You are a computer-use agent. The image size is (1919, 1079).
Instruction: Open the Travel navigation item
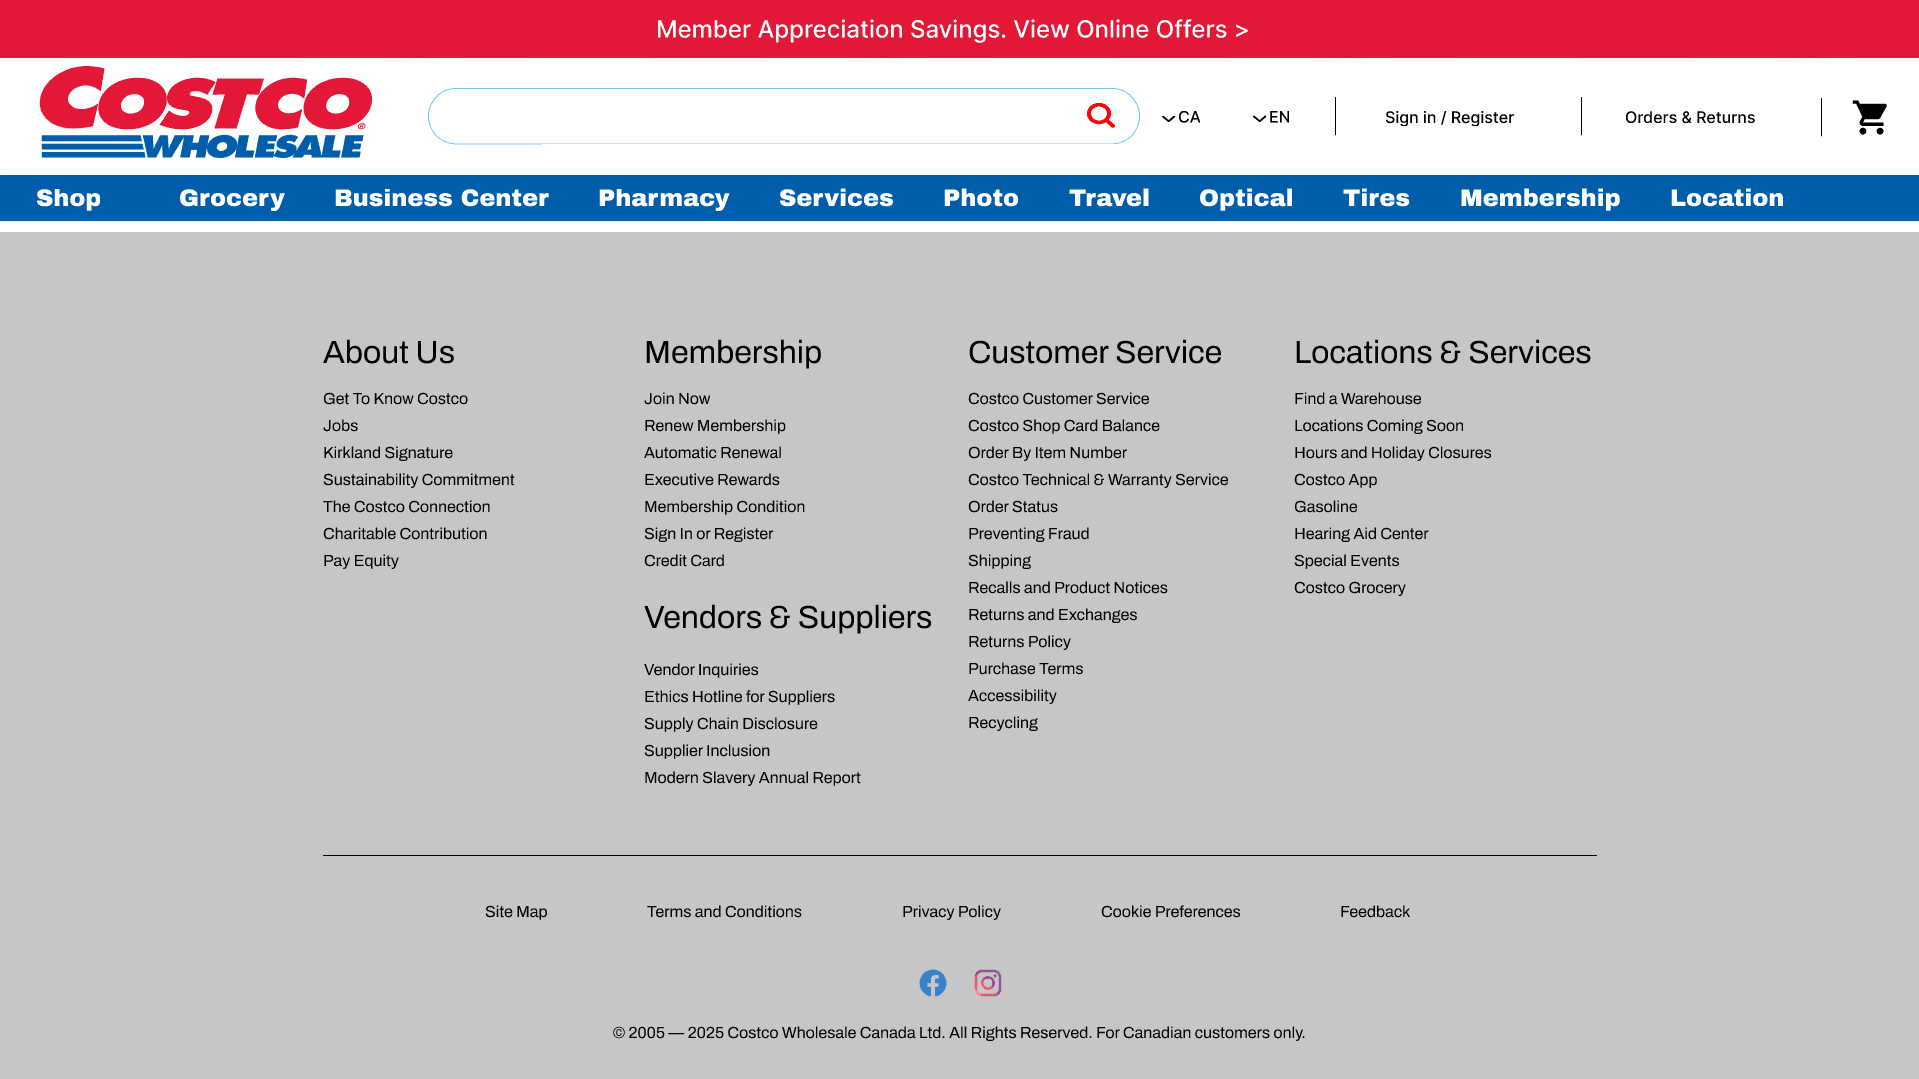click(x=1109, y=198)
